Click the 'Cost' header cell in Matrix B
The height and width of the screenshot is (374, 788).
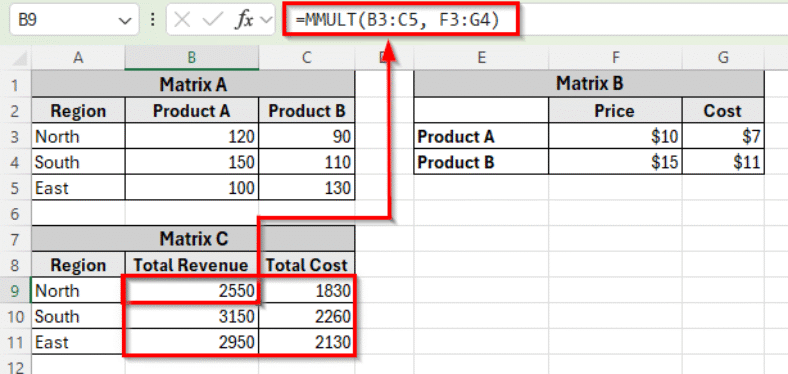(723, 111)
